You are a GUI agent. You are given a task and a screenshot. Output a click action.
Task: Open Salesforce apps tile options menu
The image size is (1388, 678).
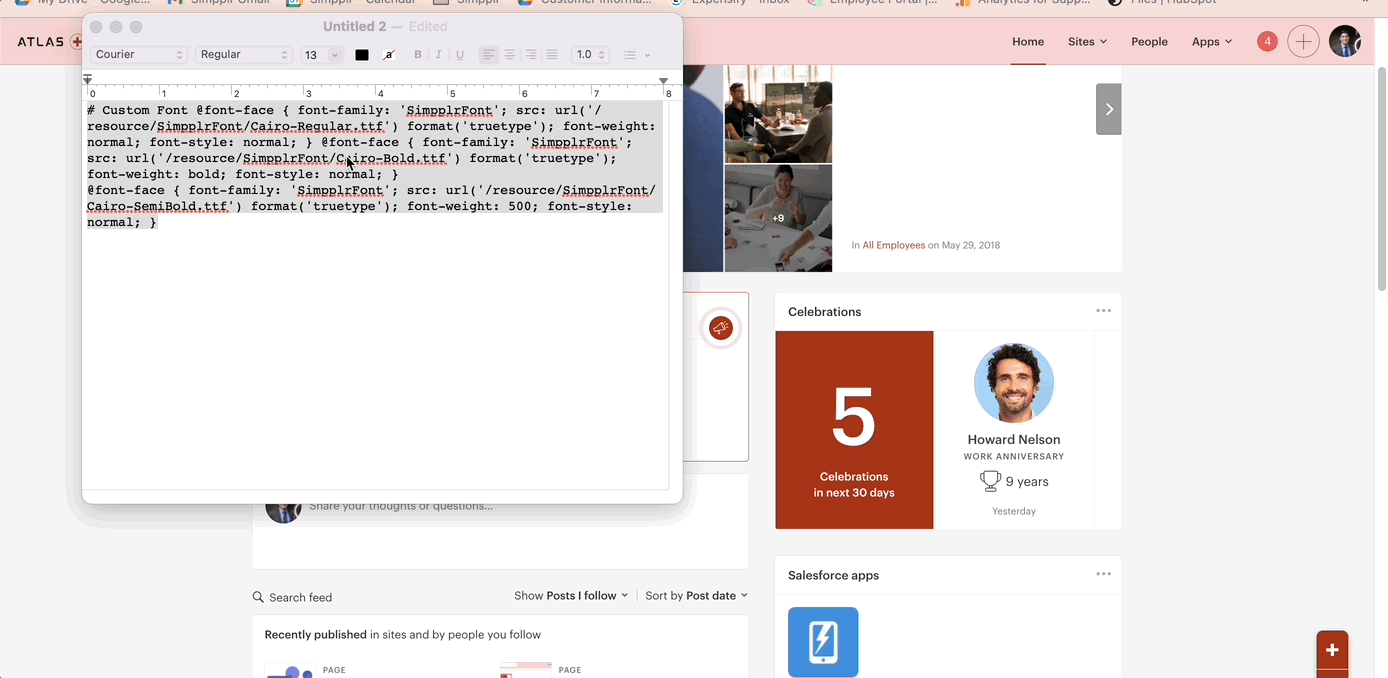point(1103,574)
